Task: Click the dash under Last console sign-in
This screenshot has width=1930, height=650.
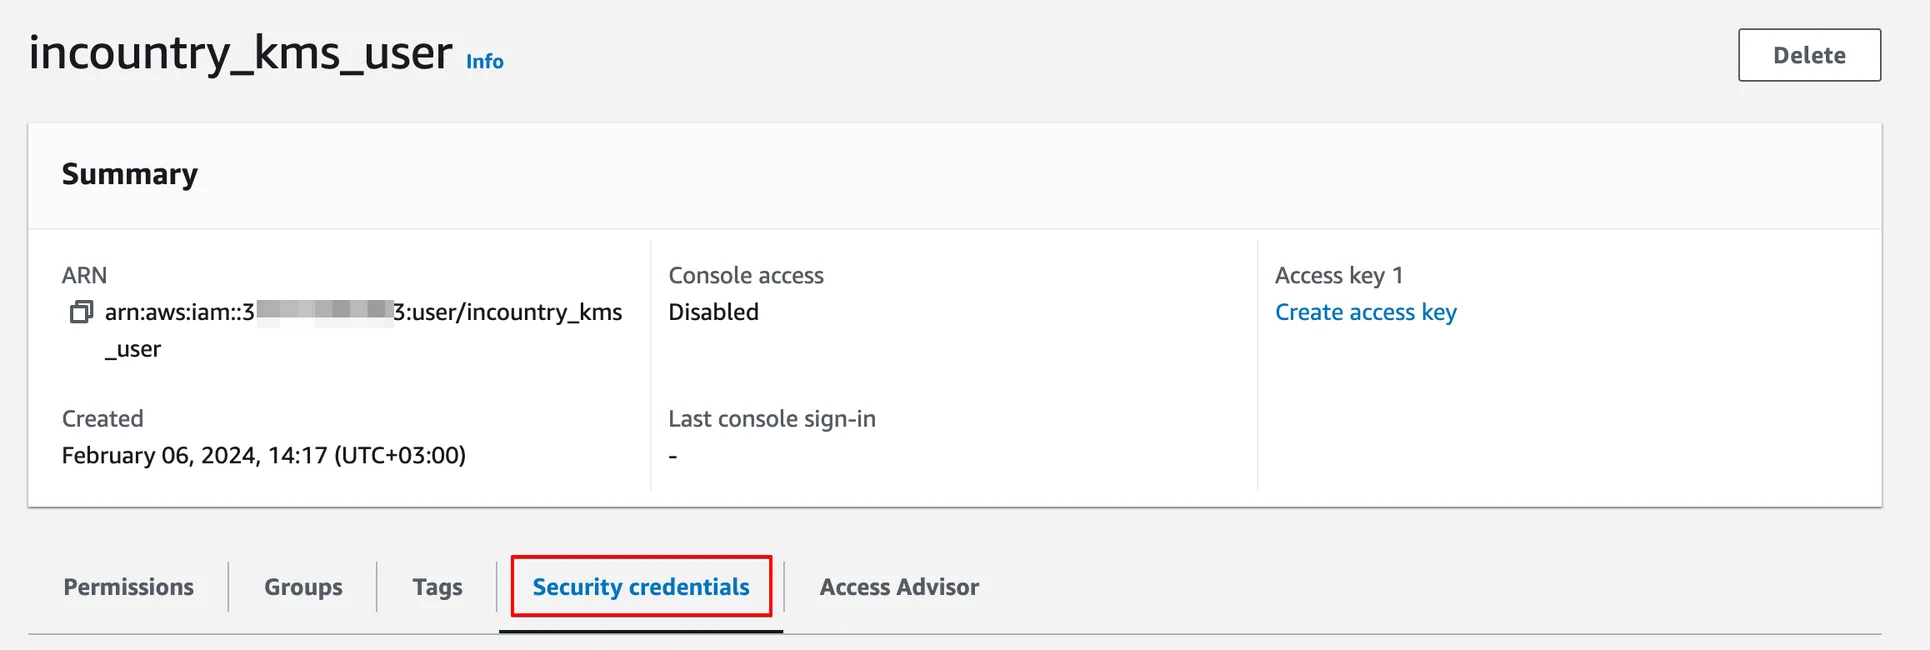Action: 673,456
